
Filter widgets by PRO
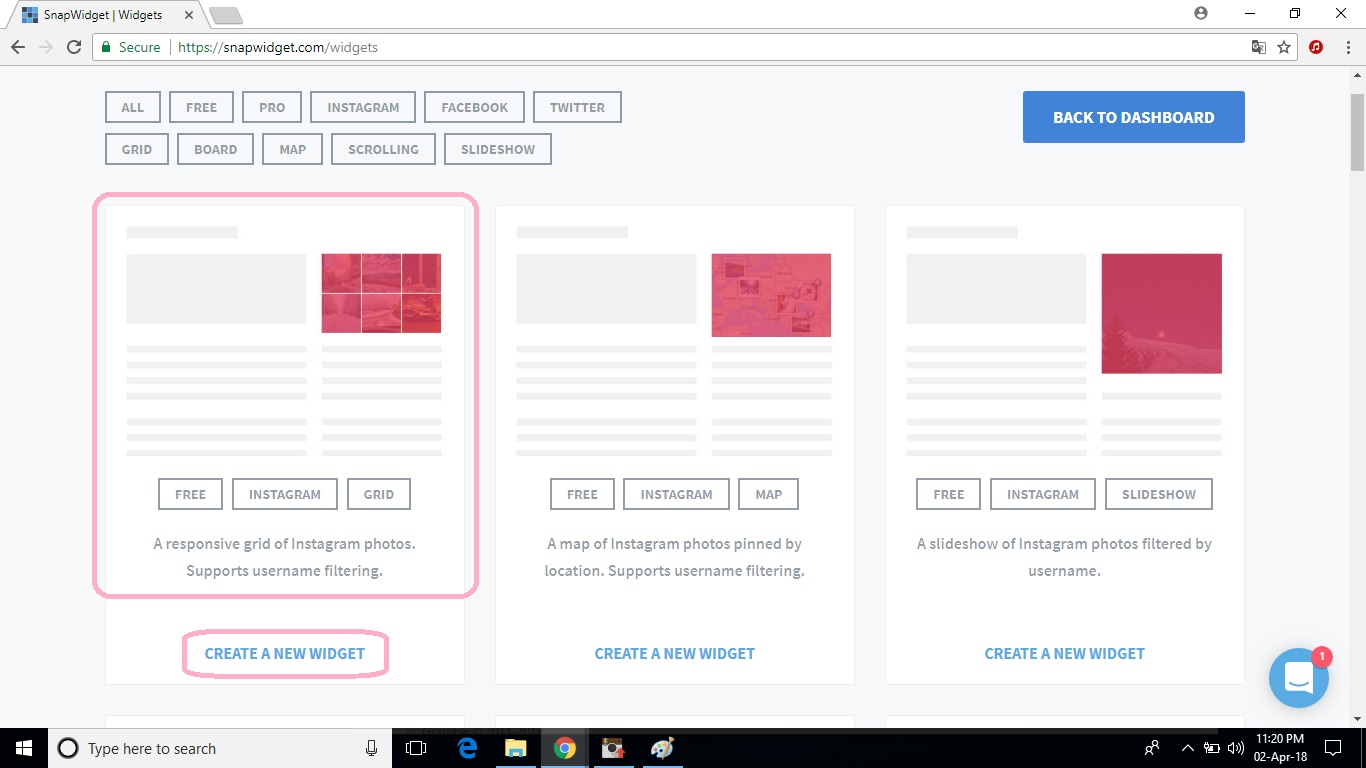(272, 107)
